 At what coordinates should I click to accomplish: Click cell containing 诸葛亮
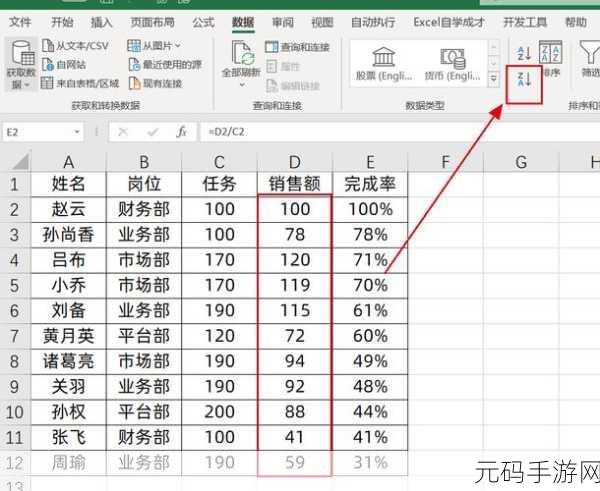[68, 361]
